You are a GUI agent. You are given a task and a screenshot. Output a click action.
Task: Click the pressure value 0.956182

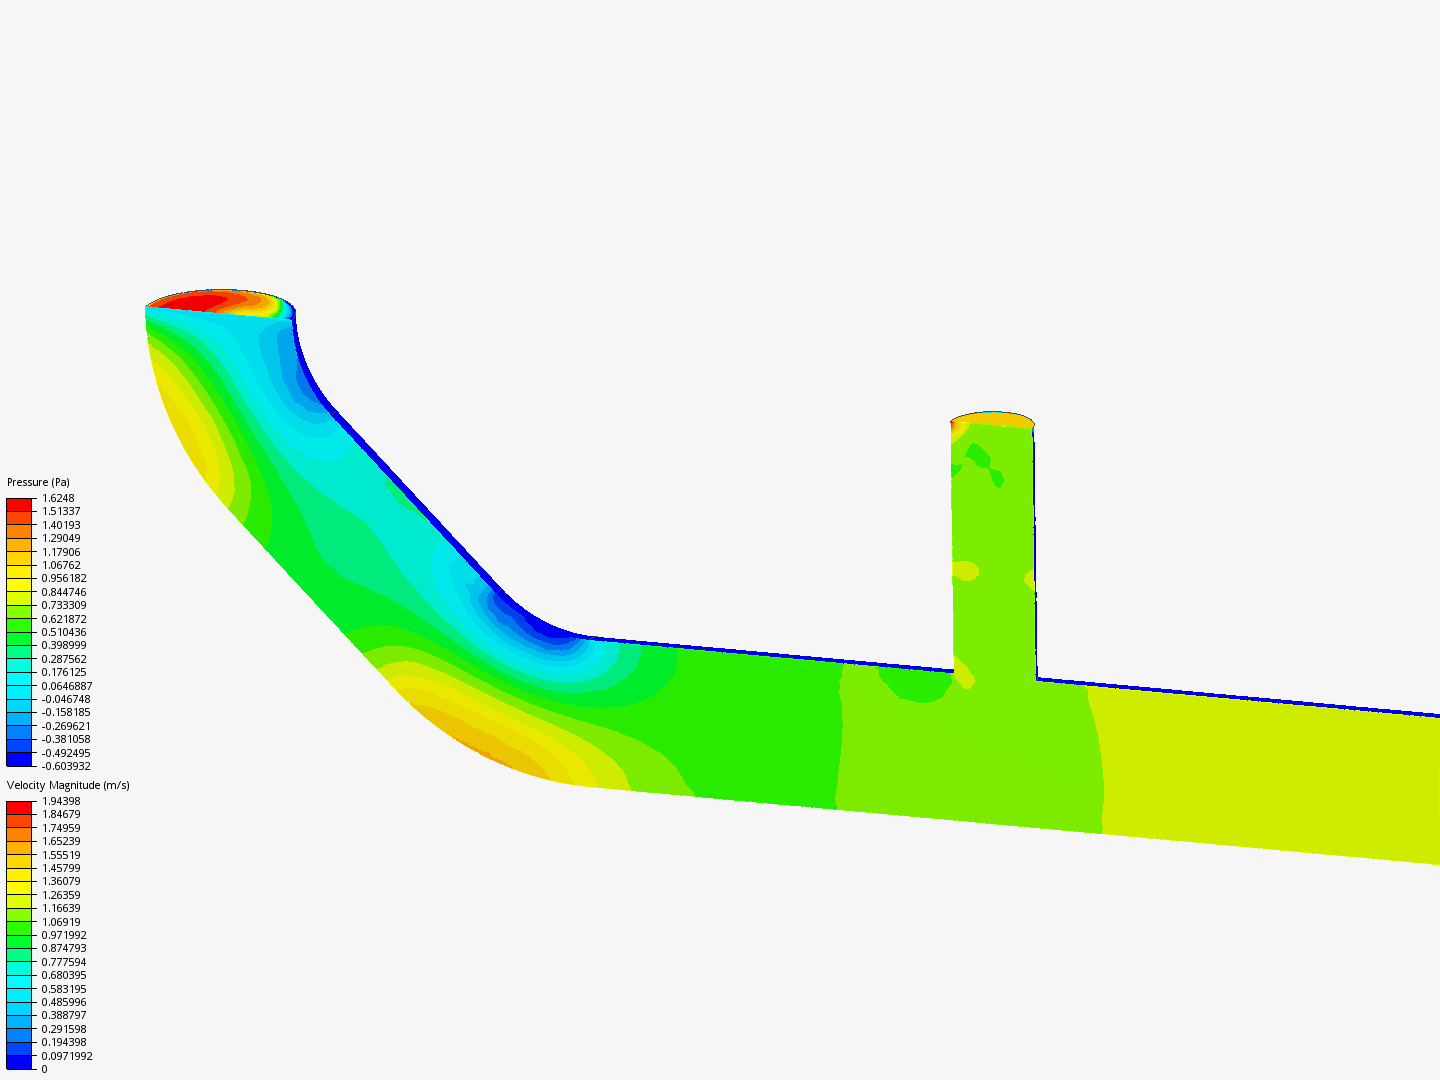(x=64, y=578)
